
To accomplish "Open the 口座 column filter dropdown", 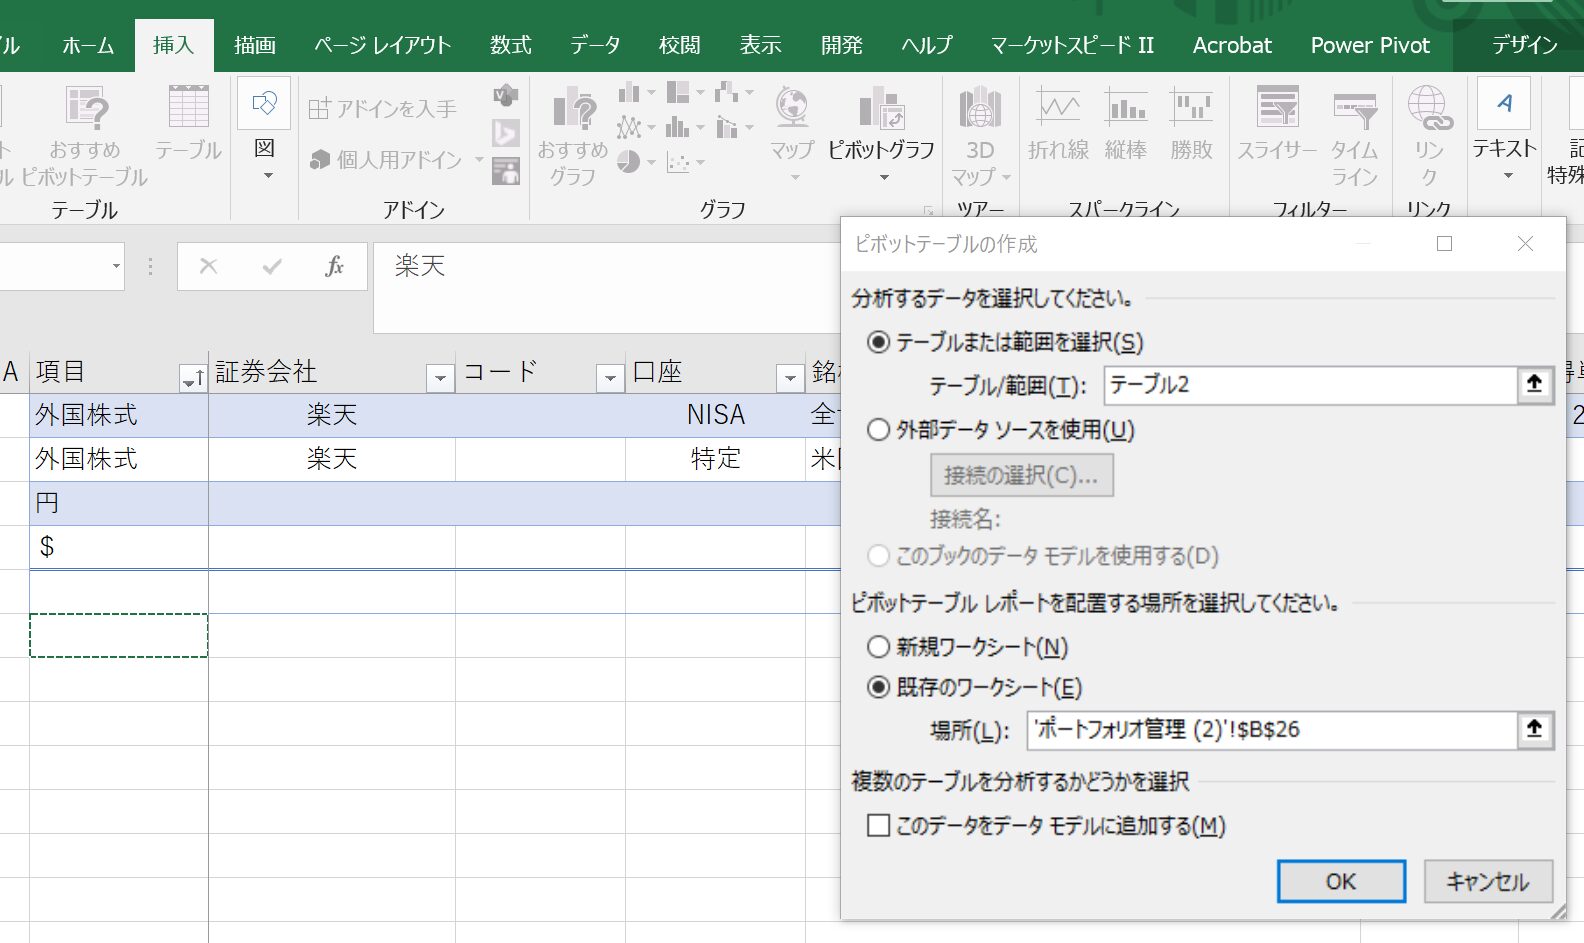I will [790, 378].
